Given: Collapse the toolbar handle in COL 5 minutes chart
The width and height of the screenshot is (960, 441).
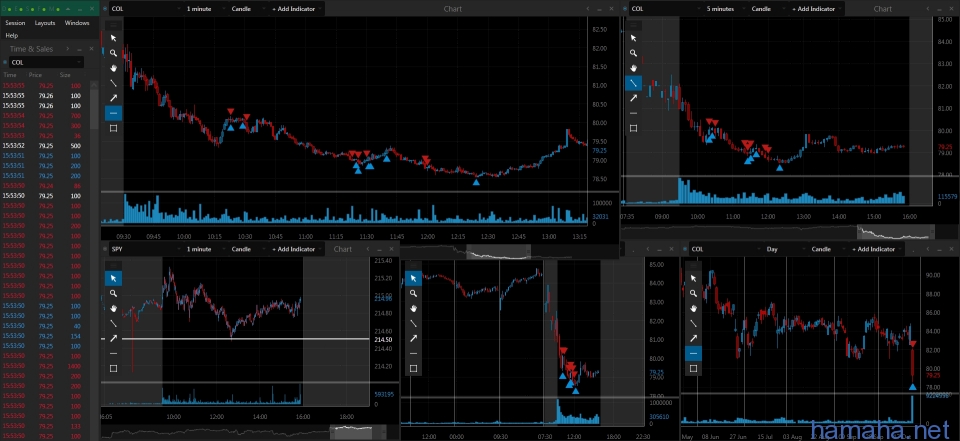Looking at the screenshot, I should (x=633, y=25).
